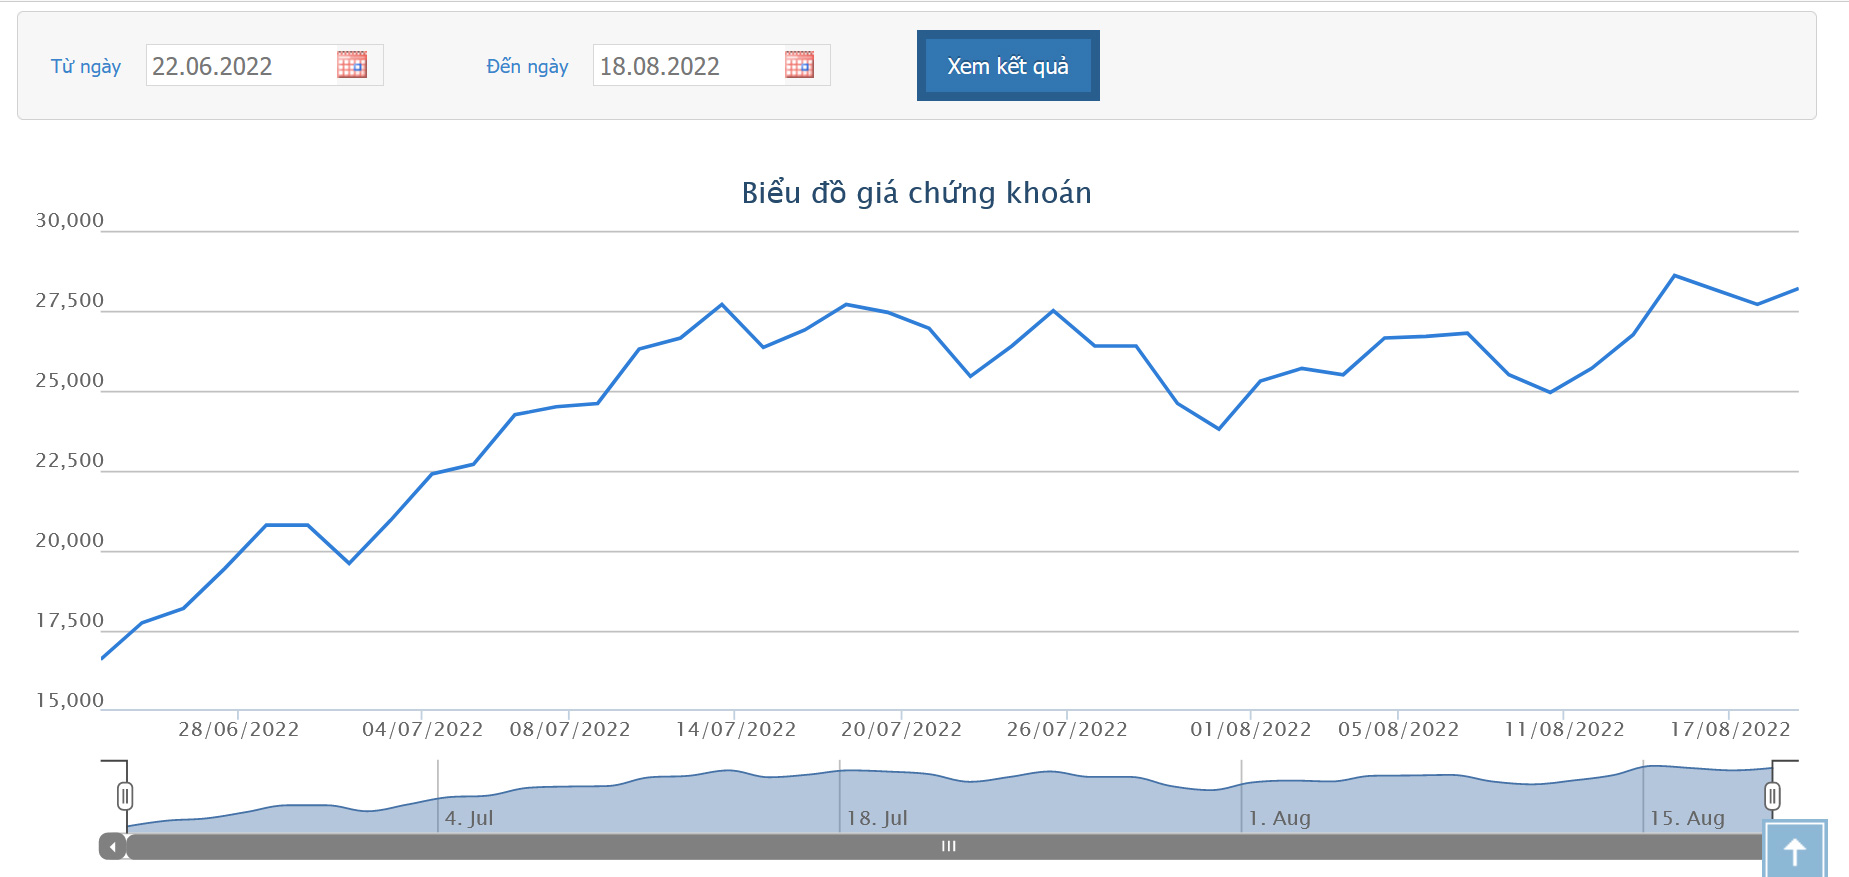
Task: Click the right navigator range handle
Action: click(x=1772, y=796)
